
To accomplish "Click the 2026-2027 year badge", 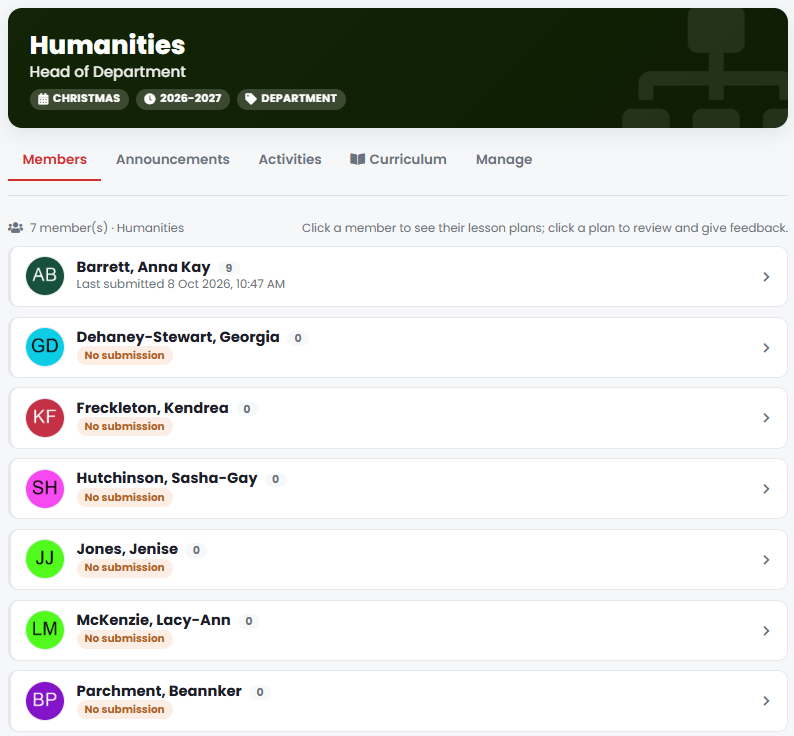I will click(x=183, y=99).
